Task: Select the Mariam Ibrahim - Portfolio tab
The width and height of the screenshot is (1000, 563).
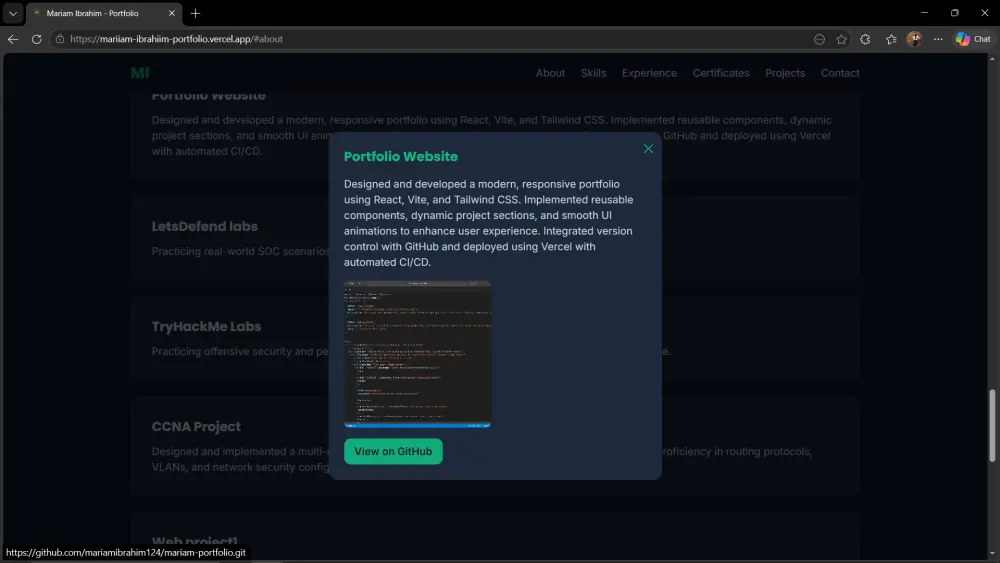Action: pyautogui.click(x=104, y=13)
